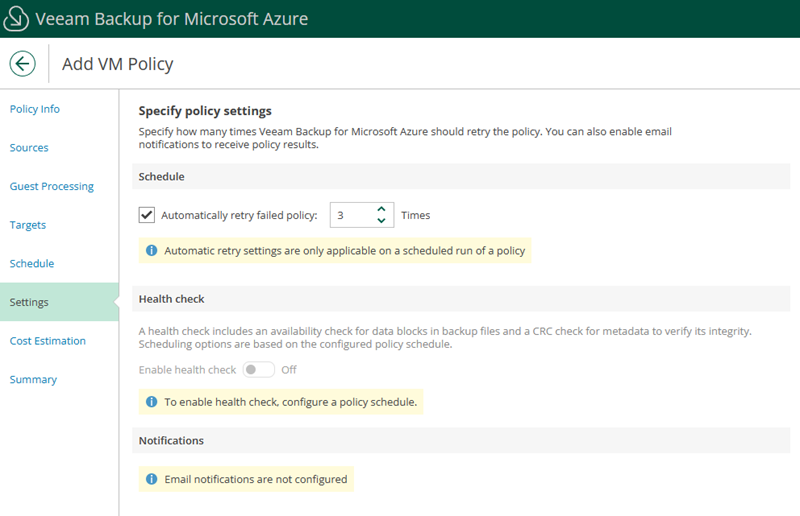Select the Settings step
800x516 pixels.
[29, 302]
